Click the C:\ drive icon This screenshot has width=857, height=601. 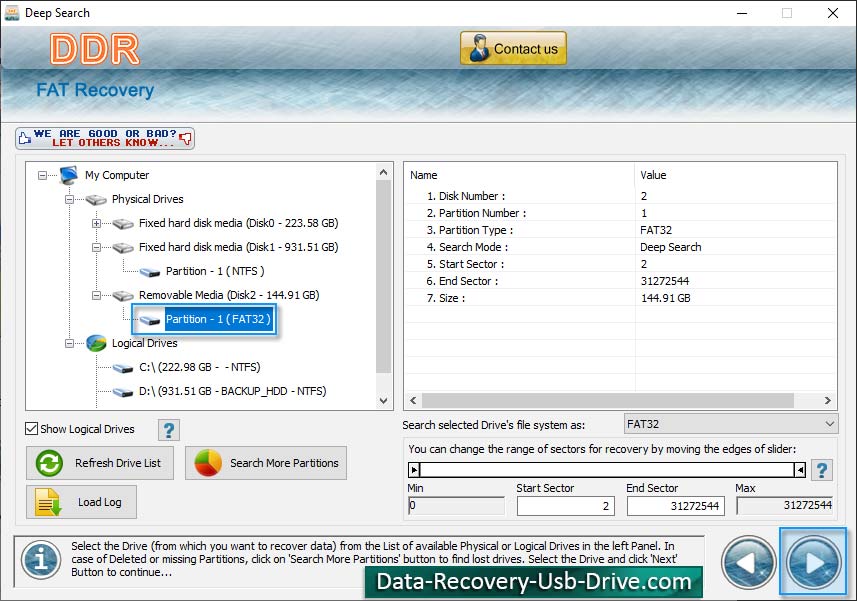(x=123, y=368)
